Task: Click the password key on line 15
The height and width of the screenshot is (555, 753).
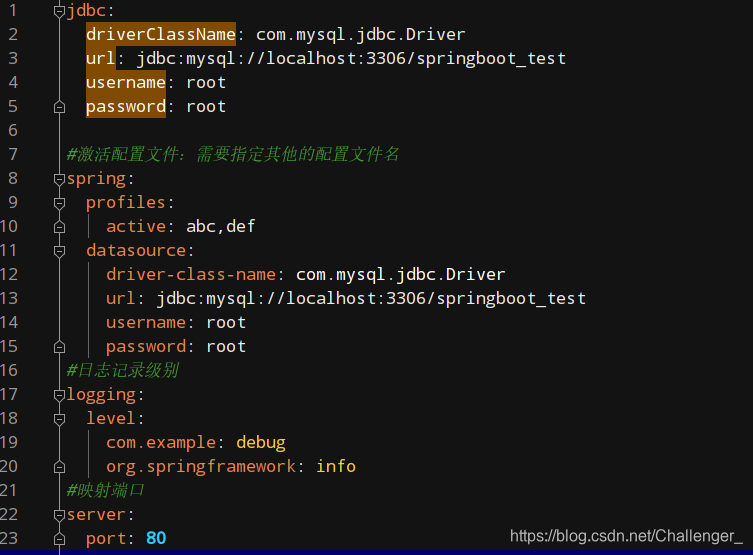Action: 146,347
